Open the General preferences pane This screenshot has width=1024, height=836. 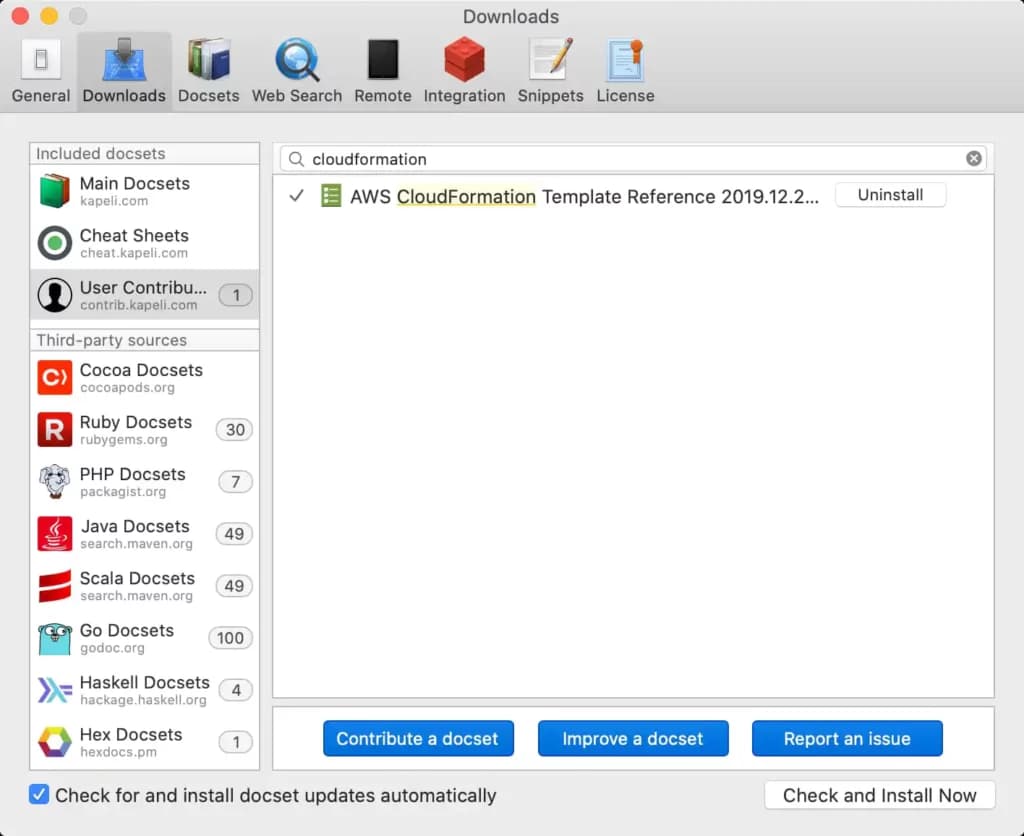point(41,71)
